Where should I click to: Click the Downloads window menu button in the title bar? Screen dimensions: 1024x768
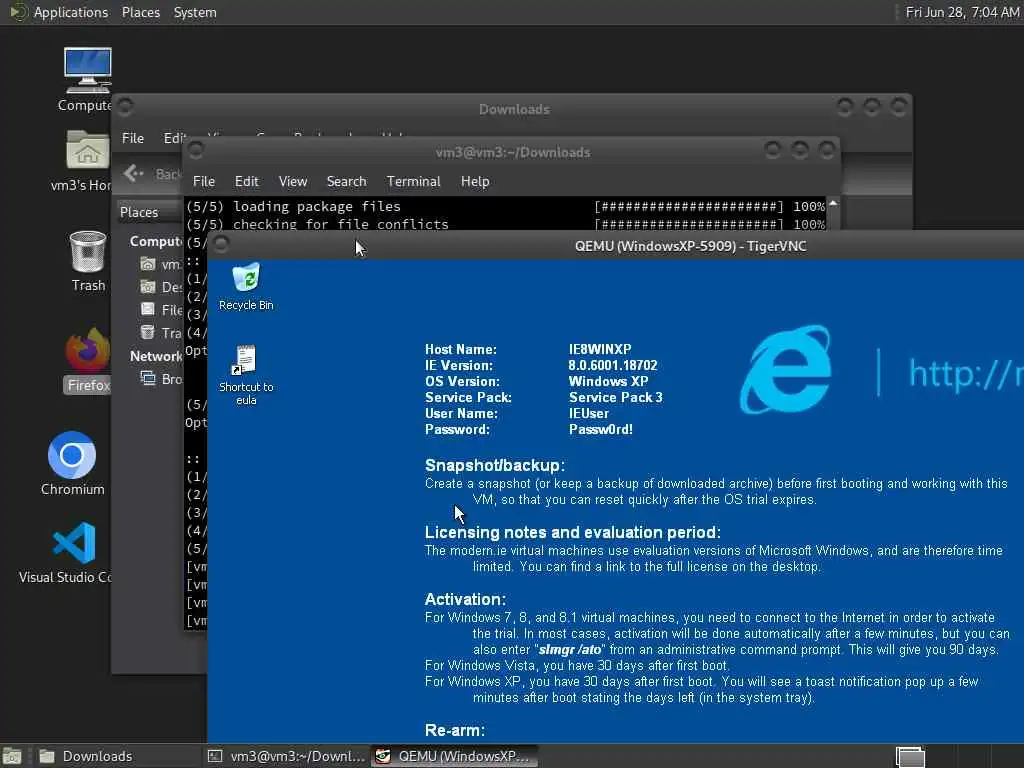[125, 106]
